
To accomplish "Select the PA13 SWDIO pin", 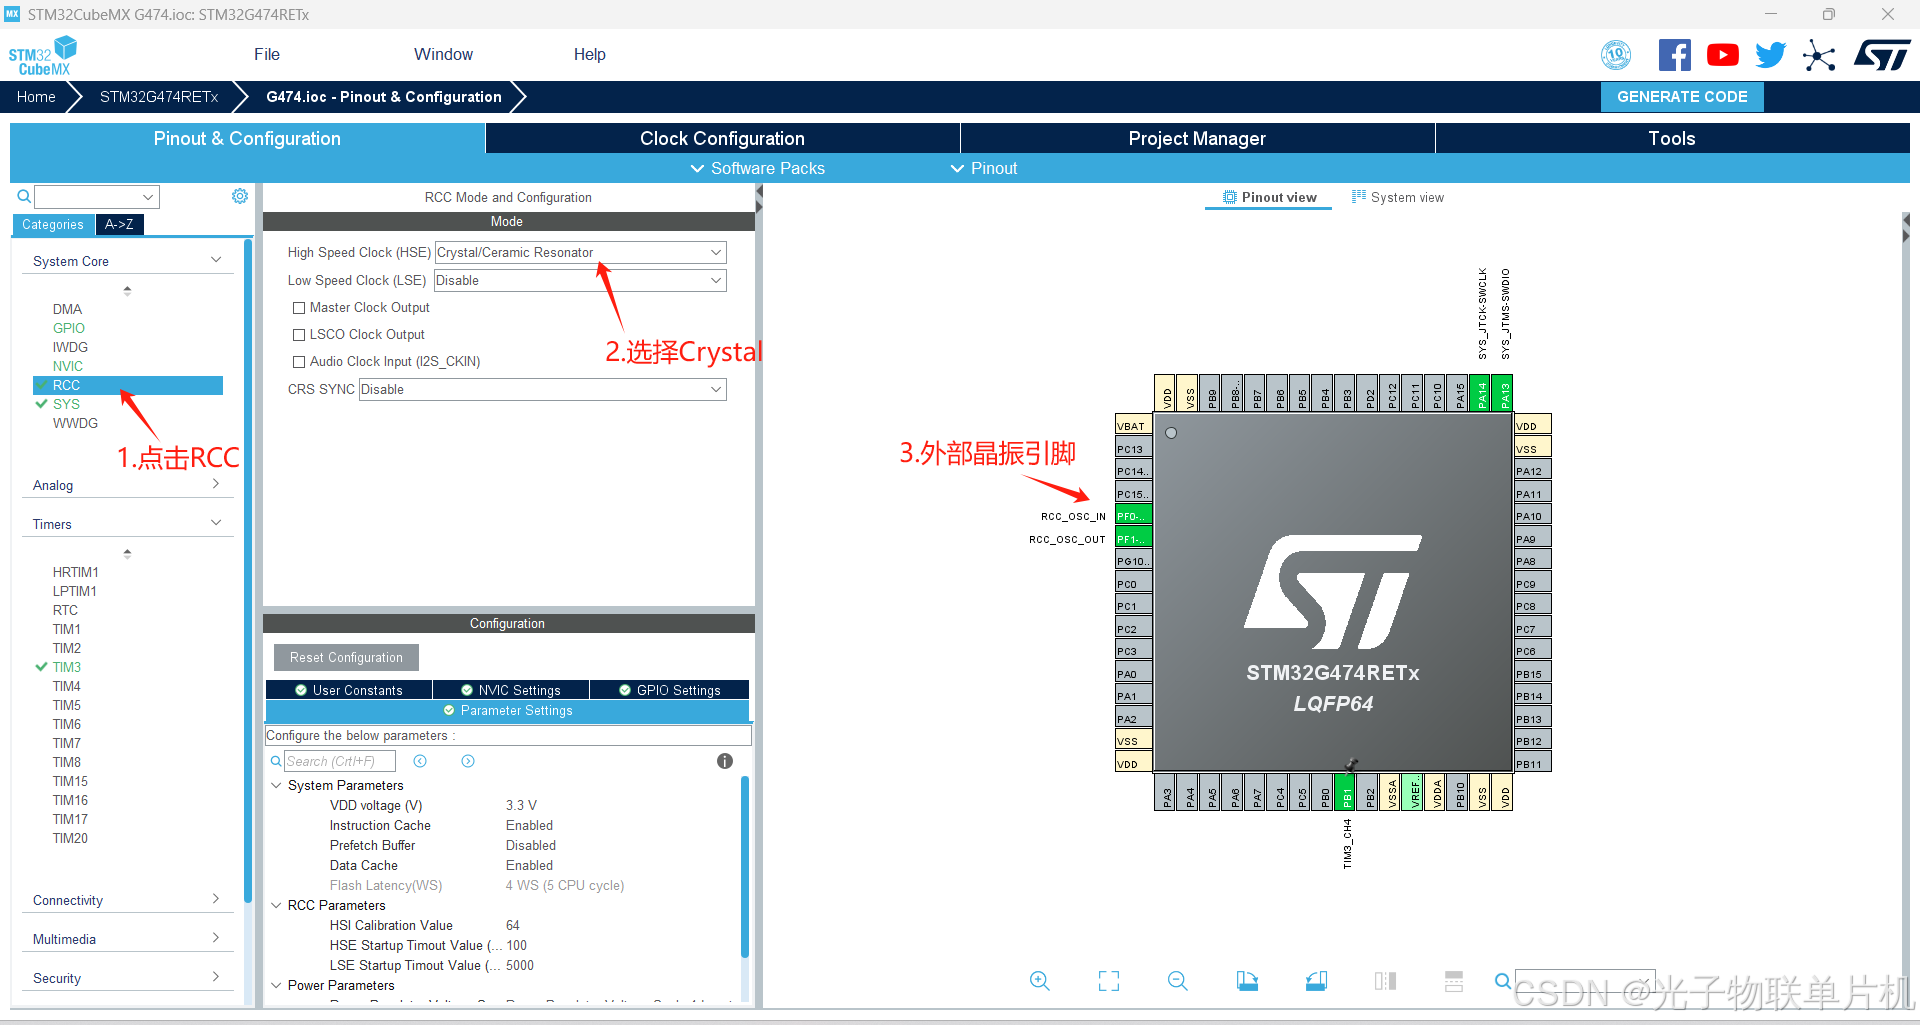I will tap(1502, 393).
